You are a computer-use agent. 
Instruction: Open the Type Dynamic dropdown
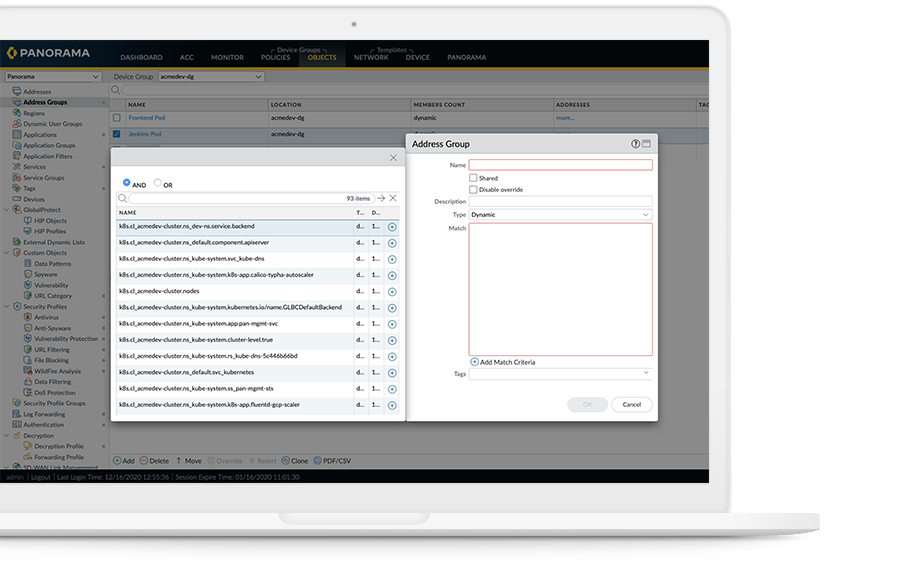coord(560,214)
